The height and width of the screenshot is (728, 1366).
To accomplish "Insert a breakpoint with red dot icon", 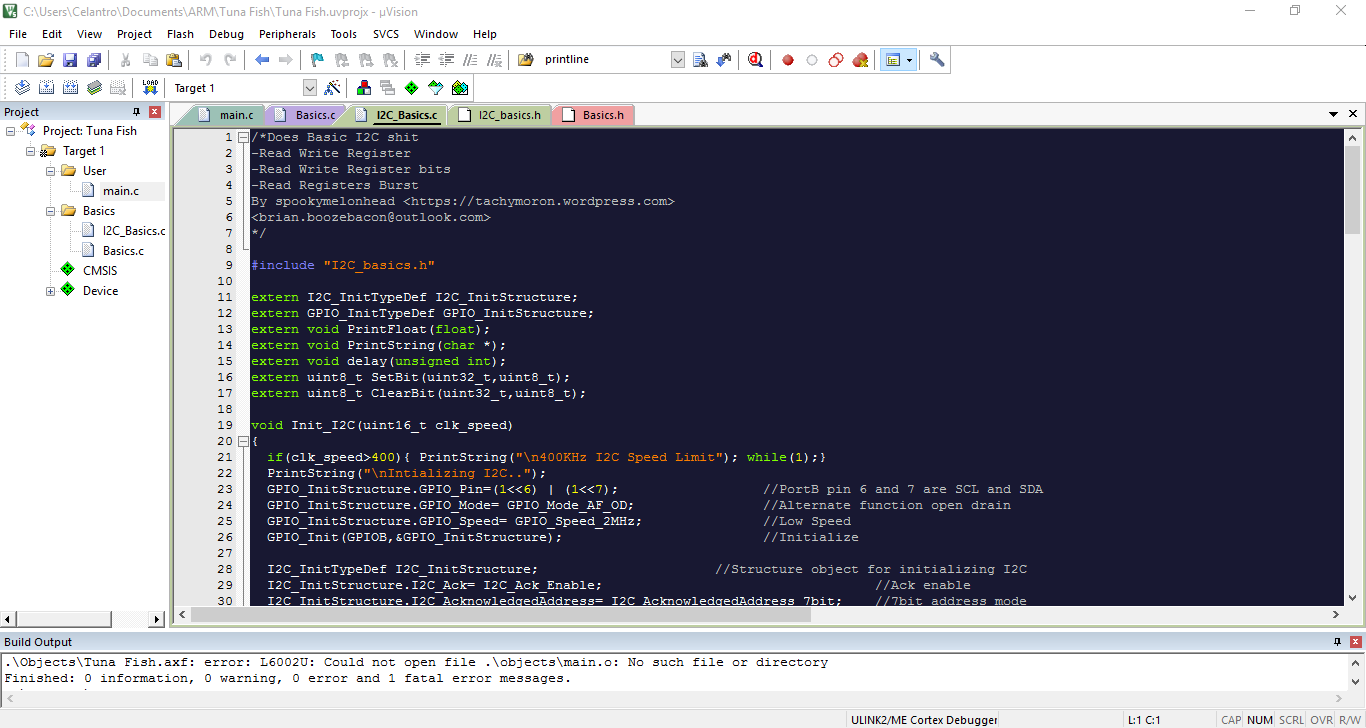I will point(788,60).
